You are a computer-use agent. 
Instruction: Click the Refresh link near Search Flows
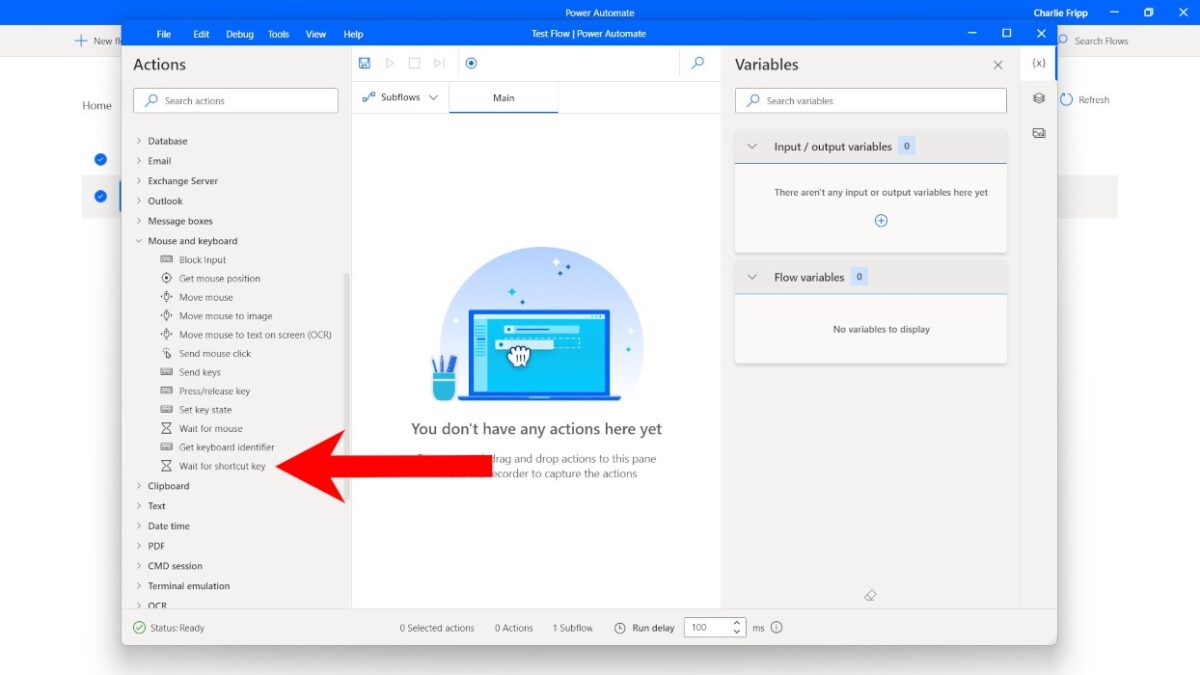pyautogui.click(x=1085, y=99)
